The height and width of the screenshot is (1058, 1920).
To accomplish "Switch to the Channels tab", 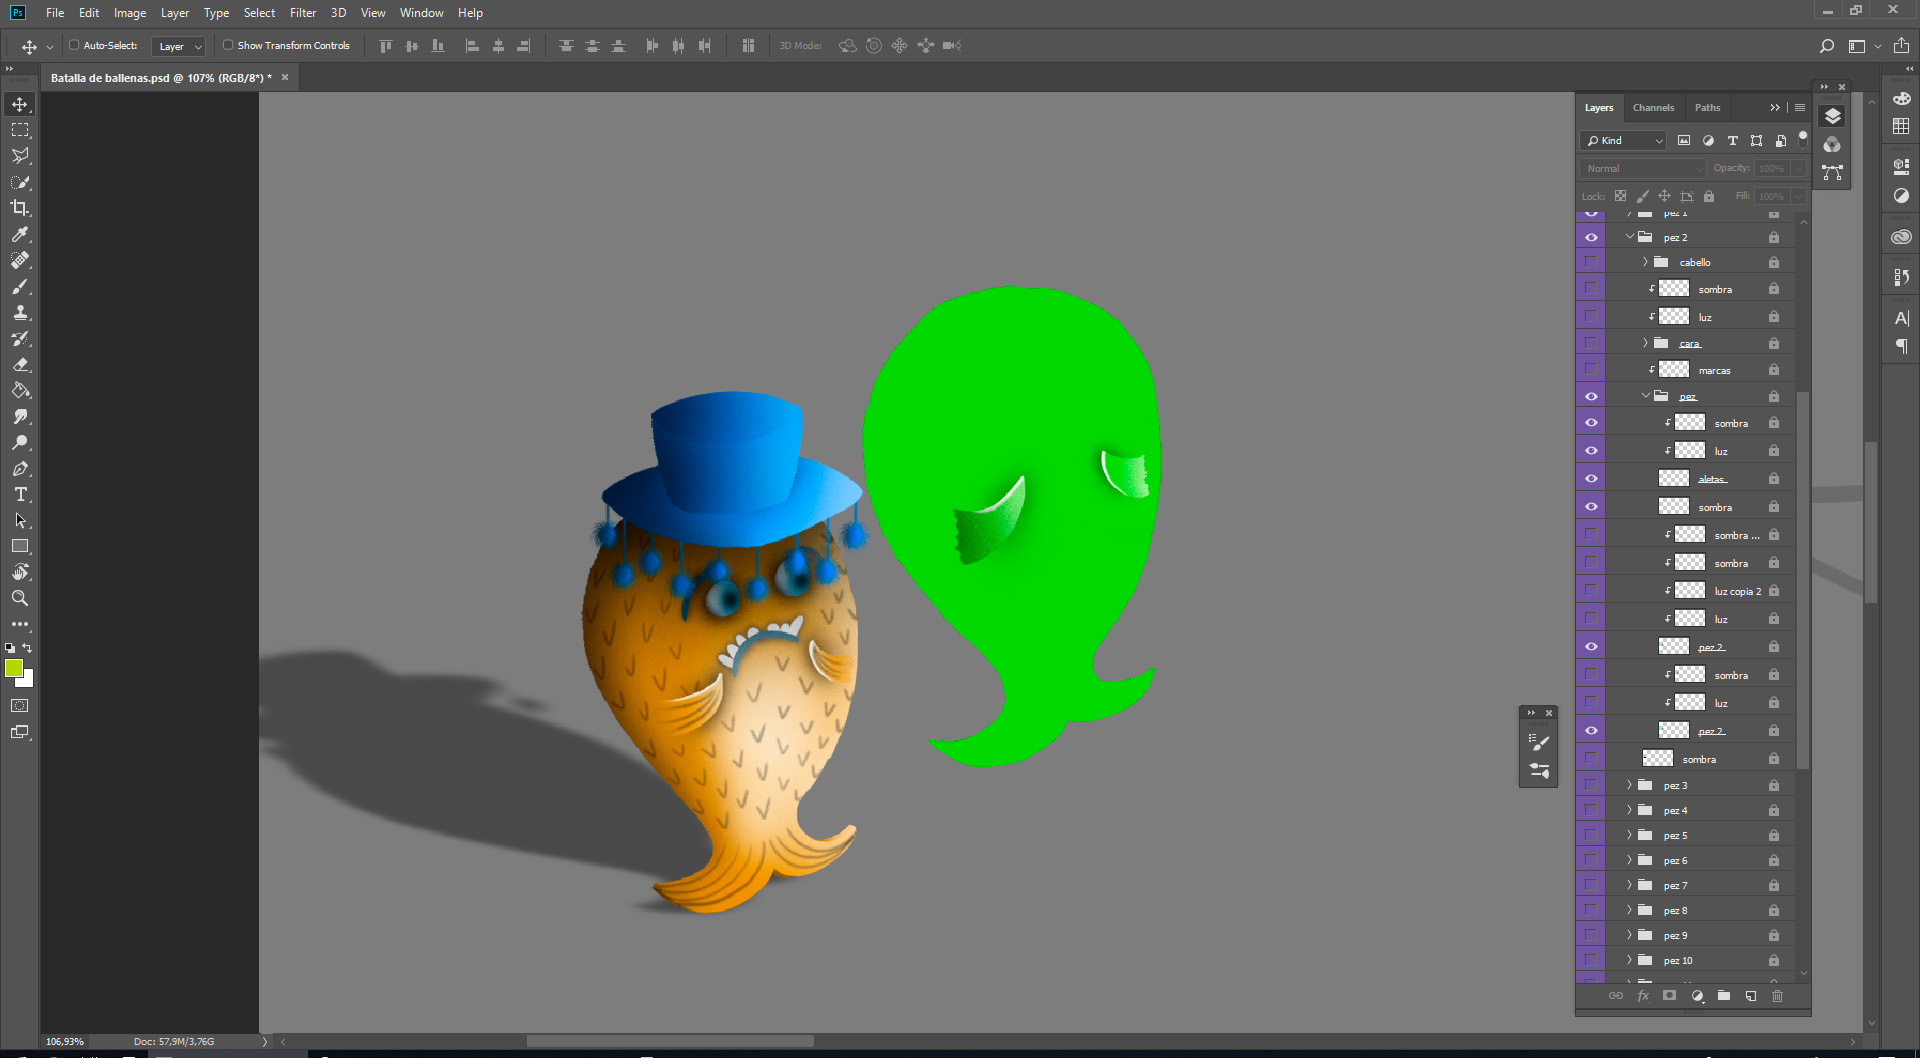I will [x=1653, y=108].
